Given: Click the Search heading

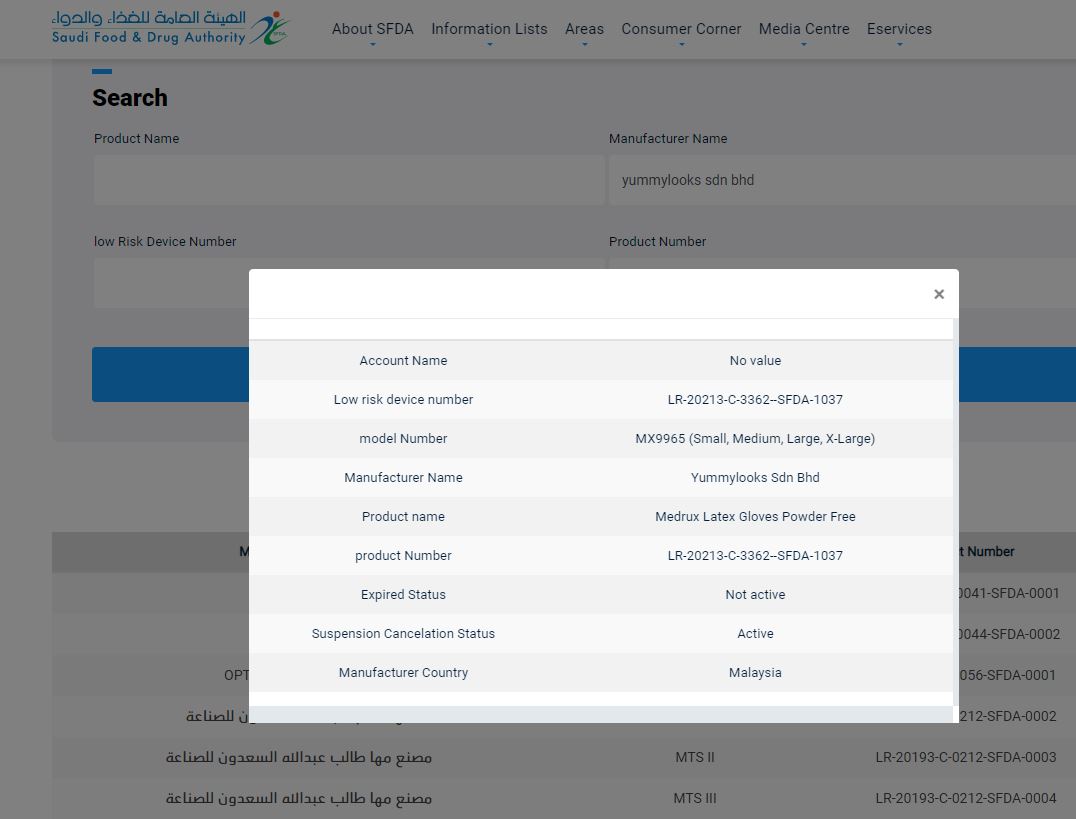Looking at the screenshot, I should 130,98.
